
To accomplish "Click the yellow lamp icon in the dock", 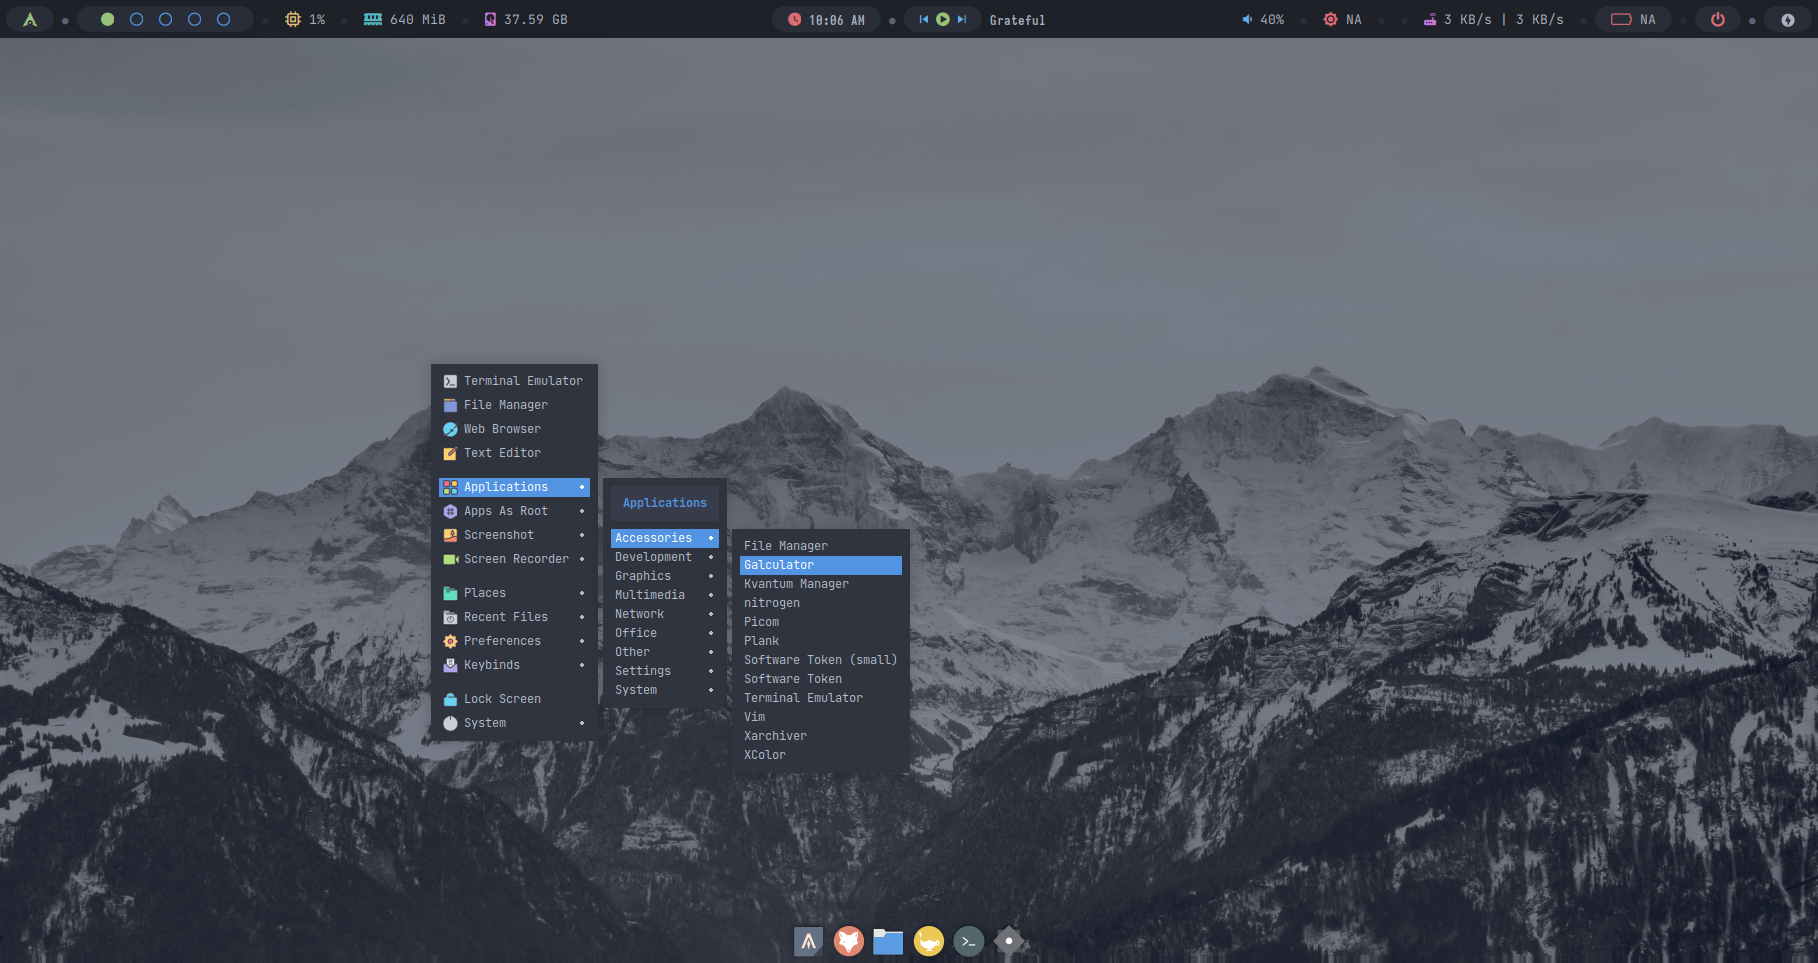I will pyautogui.click(x=928, y=941).
